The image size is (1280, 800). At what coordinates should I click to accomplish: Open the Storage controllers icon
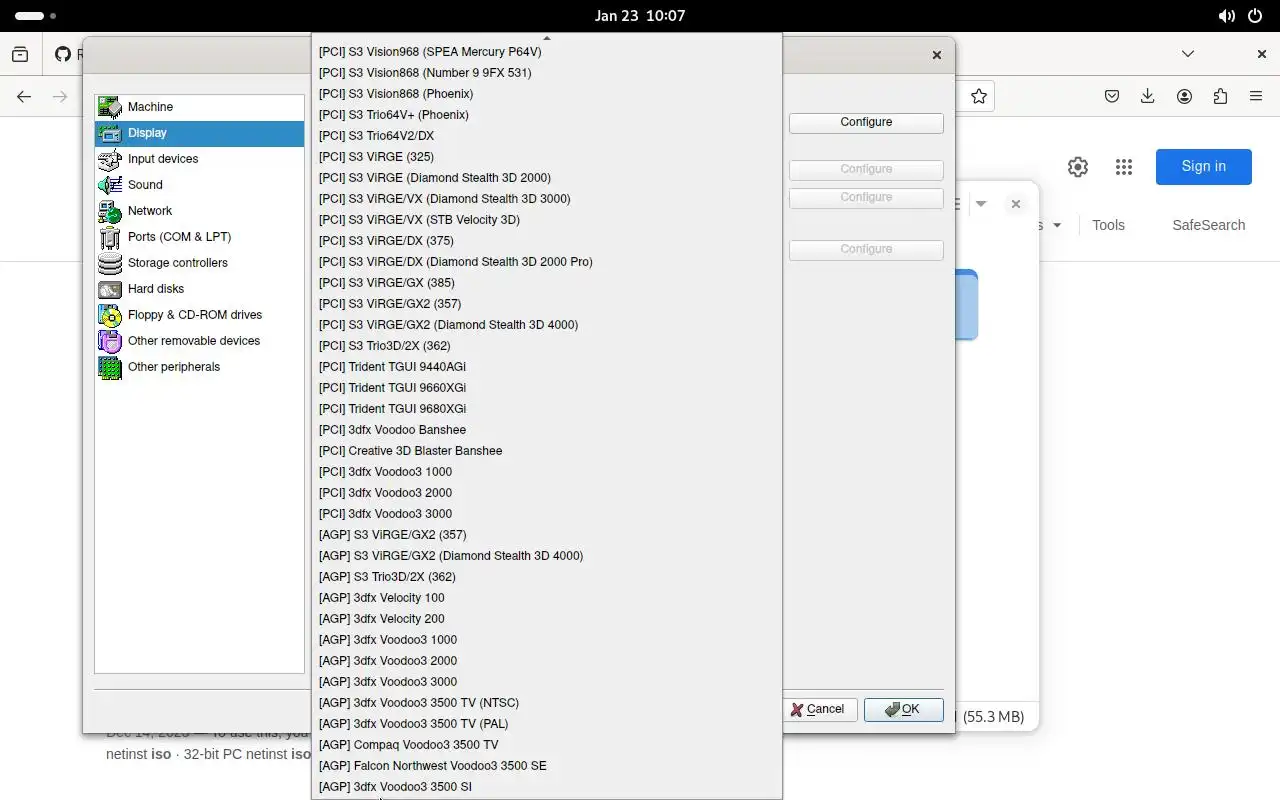[110, 263]
